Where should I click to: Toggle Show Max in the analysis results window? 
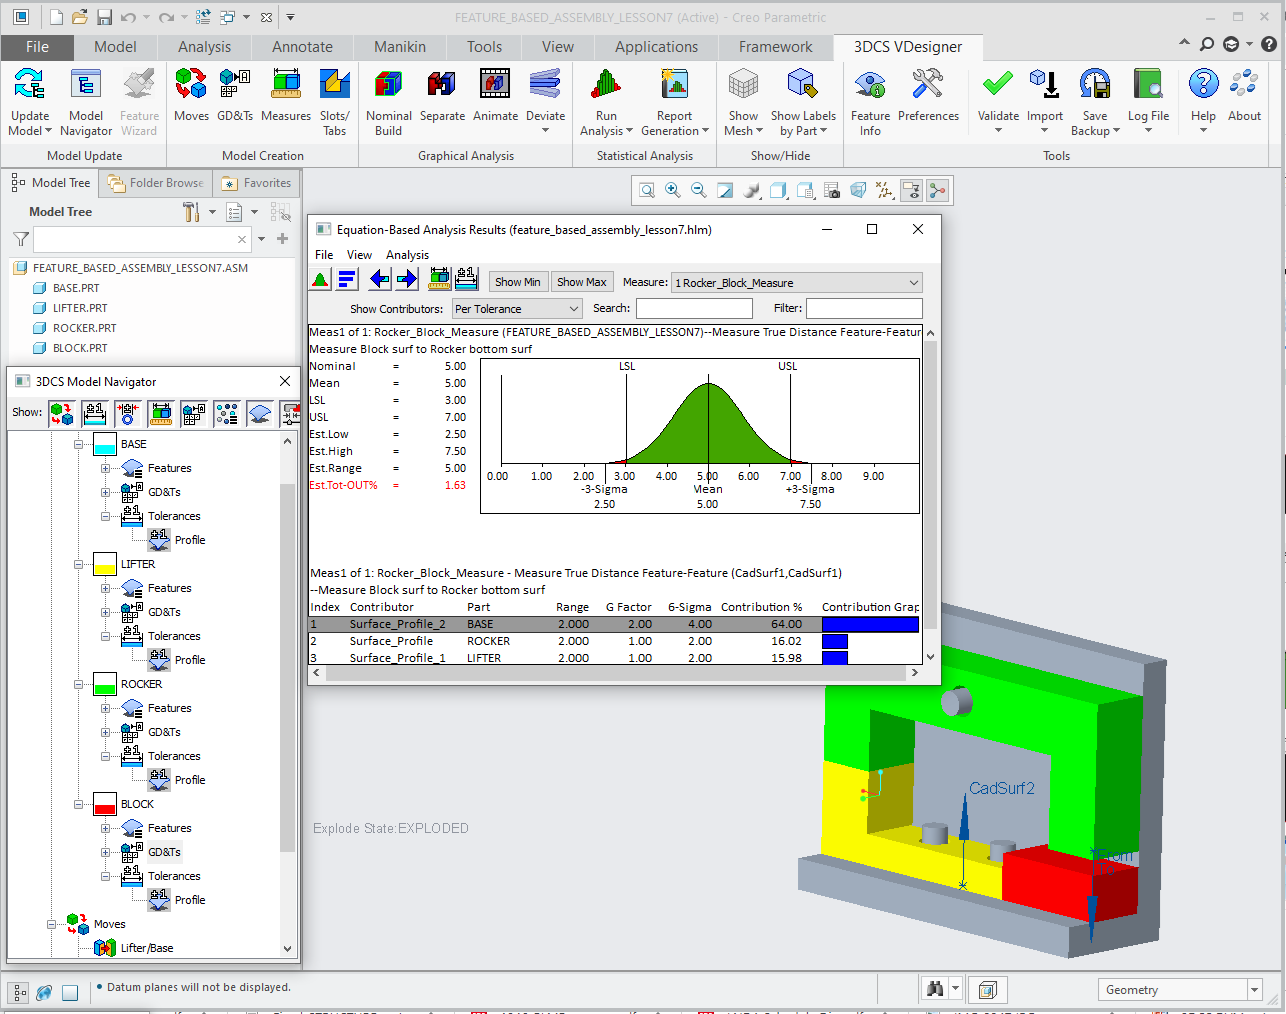(582, 282)
